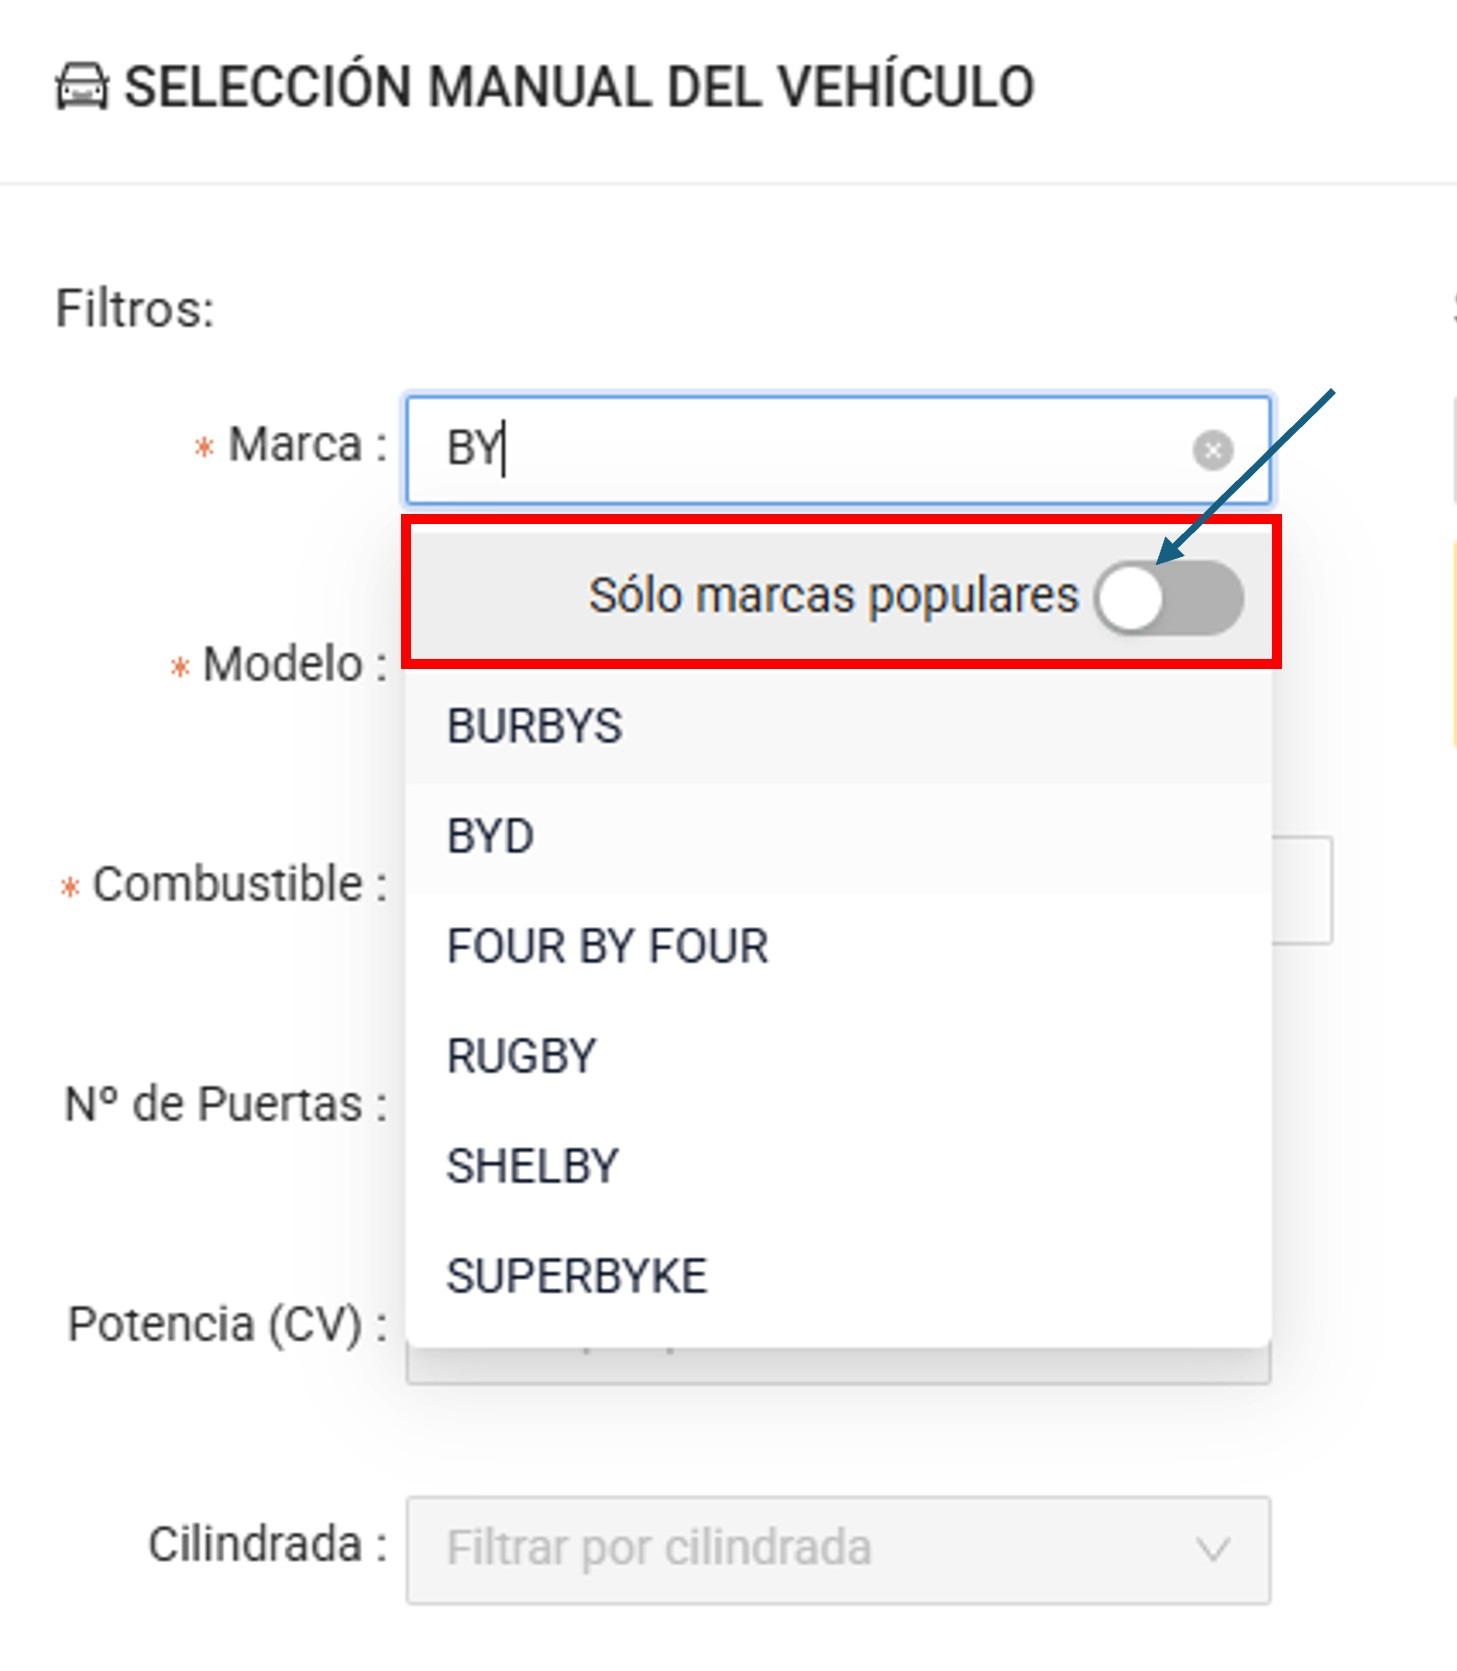Screen dimensions: 1457x1671
Task: Click the car icon beside the vehicle selection title
Action: point(81,86)
